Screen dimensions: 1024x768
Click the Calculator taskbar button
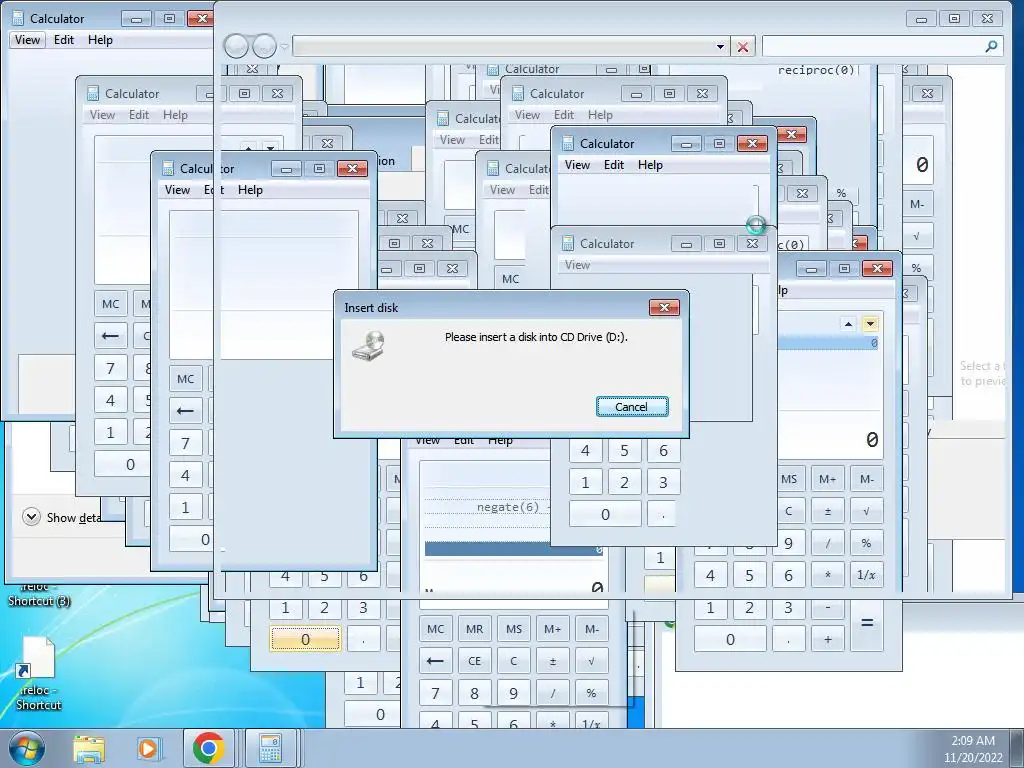click(270, 748)
